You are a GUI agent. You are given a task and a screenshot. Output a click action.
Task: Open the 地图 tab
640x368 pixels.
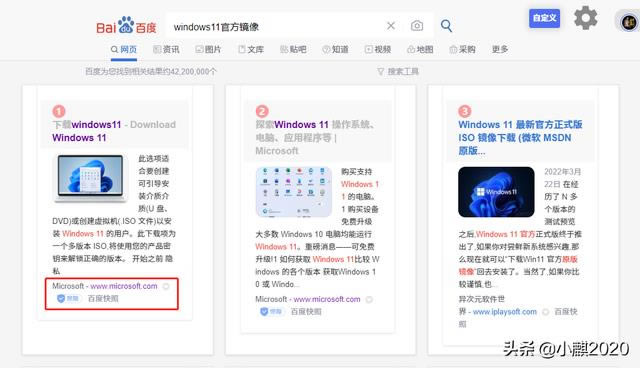(420, 49)
